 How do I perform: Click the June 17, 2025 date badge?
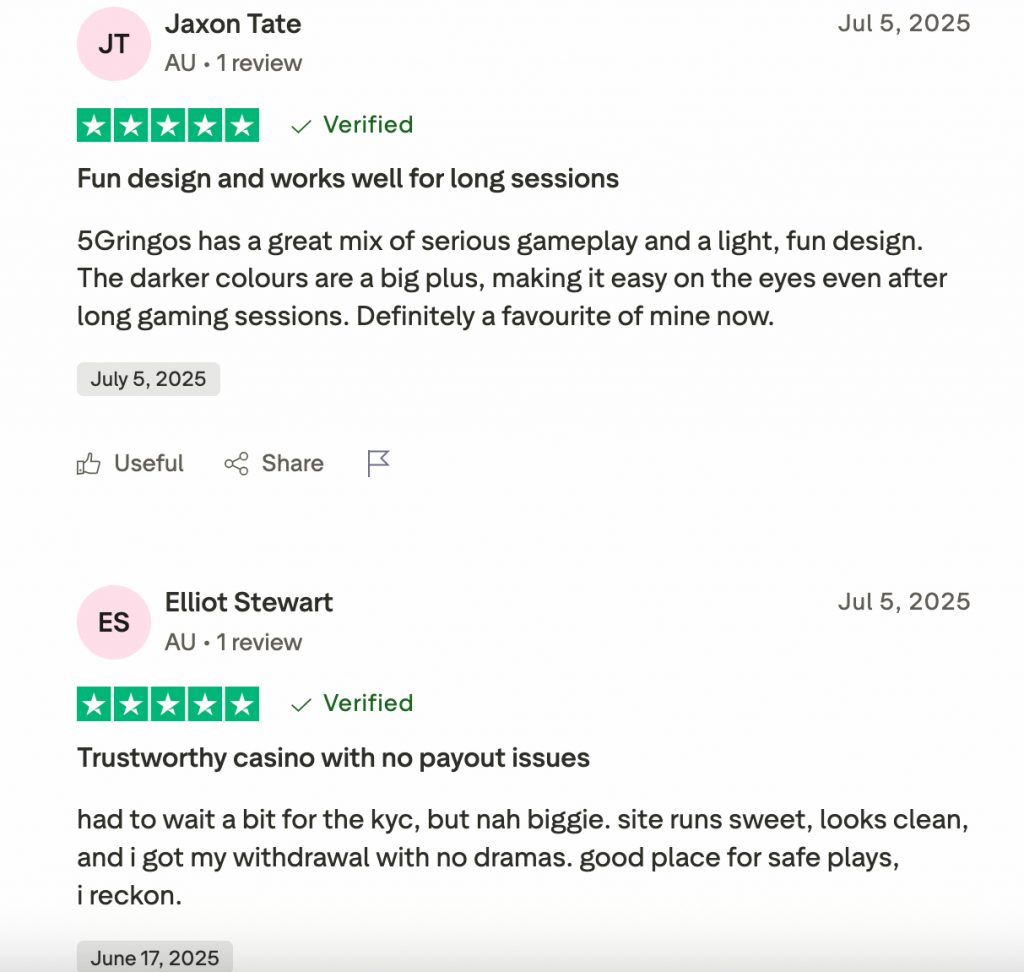[154, 958]
